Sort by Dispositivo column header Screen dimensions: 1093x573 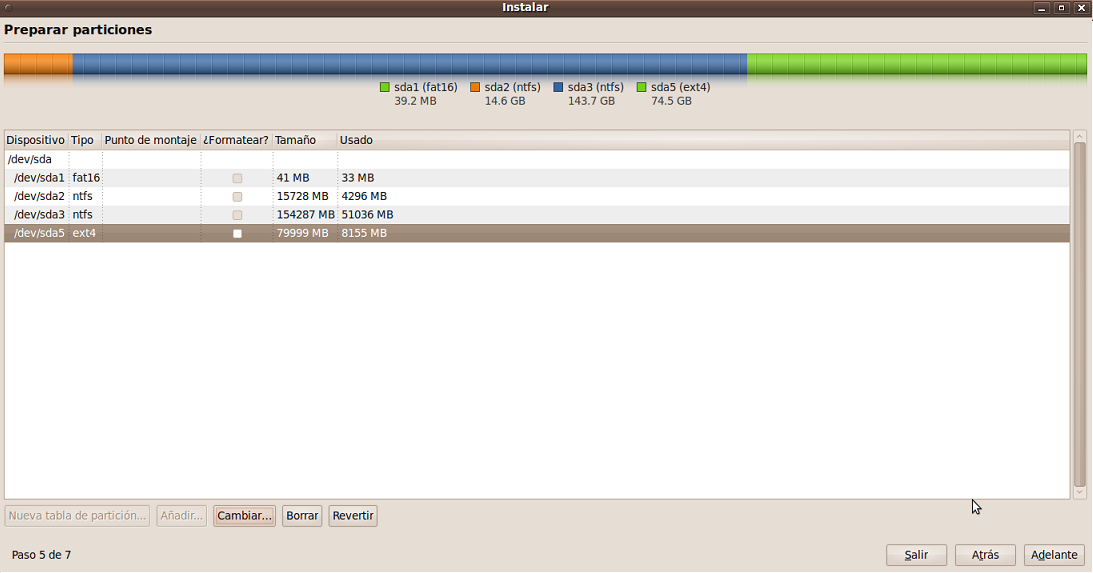pos(36,140)
